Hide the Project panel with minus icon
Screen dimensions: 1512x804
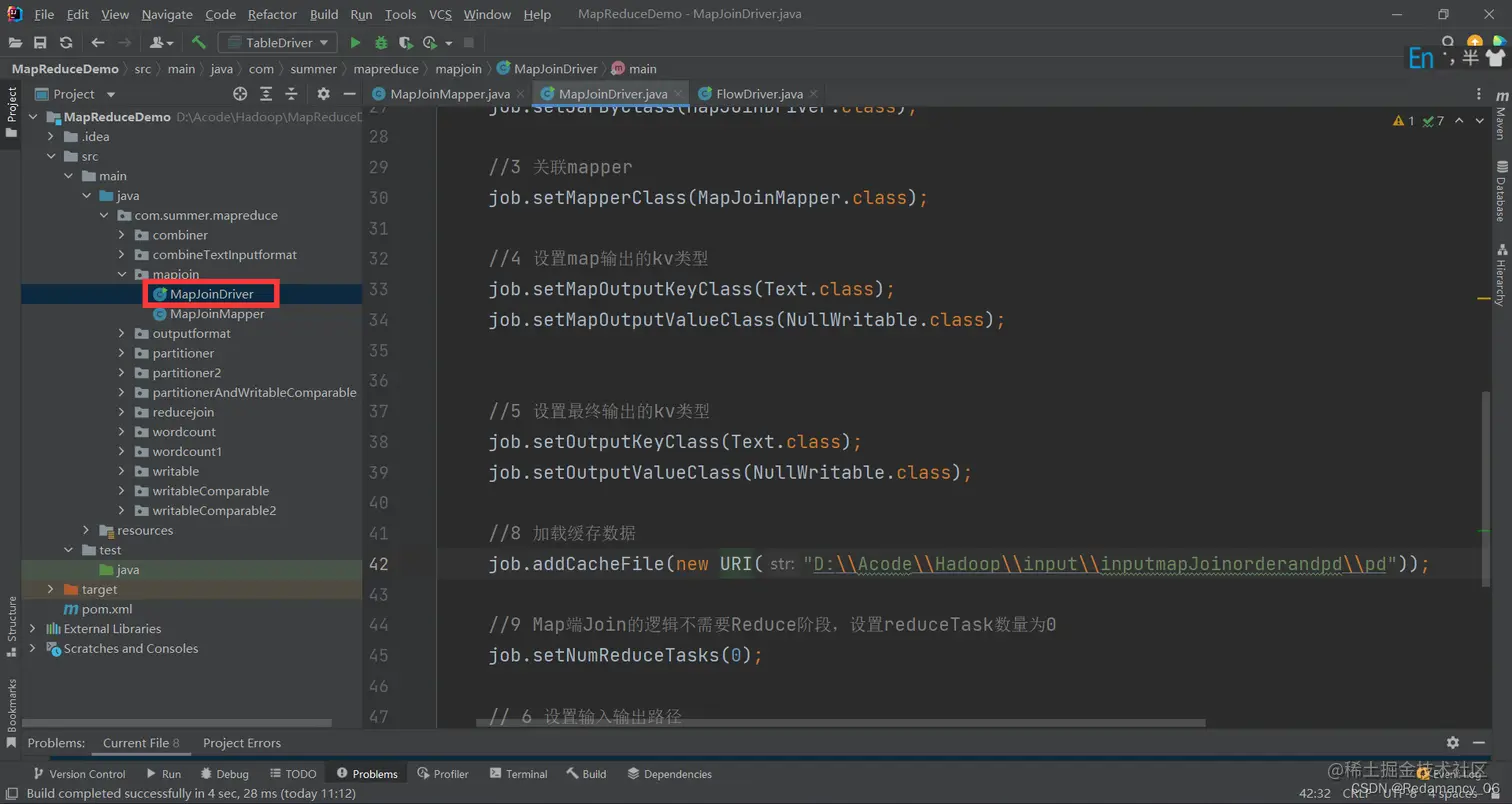(349, 94)
